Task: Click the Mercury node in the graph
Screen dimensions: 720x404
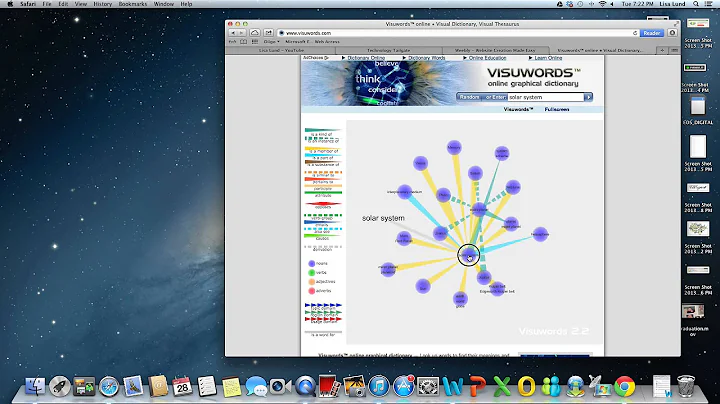Action: pos(454,147)
